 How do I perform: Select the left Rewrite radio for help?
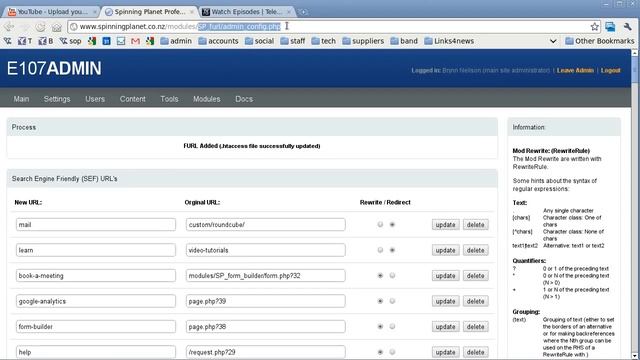pyautogui.click(x=380, y=352)
